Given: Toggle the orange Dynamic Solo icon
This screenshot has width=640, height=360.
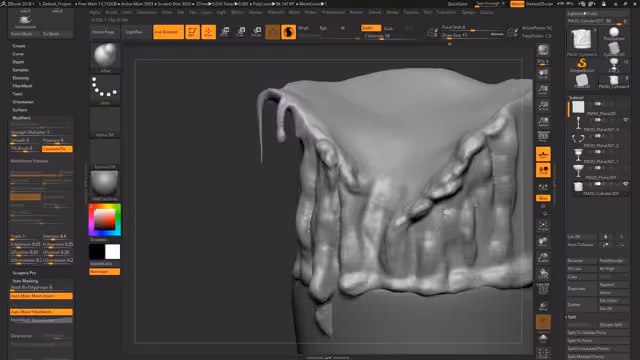Looking at the screenshot, I should [543, 322].
